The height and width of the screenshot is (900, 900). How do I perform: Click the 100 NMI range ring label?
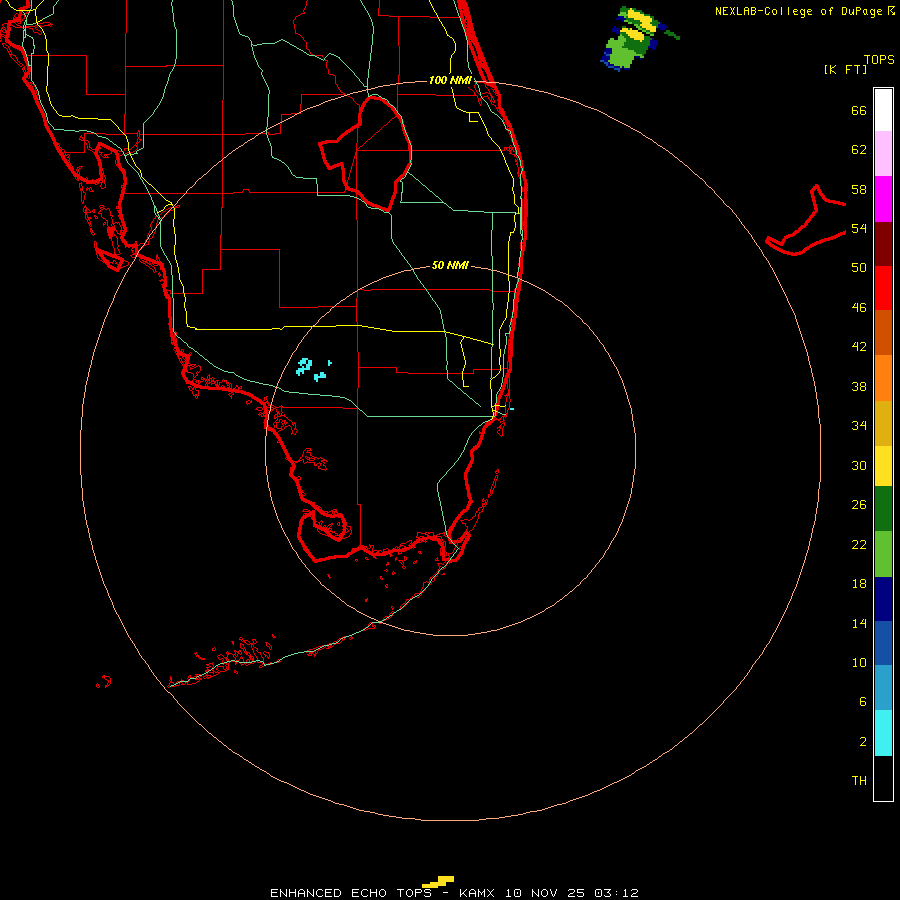pyautogui.click(x=450, y=80)
